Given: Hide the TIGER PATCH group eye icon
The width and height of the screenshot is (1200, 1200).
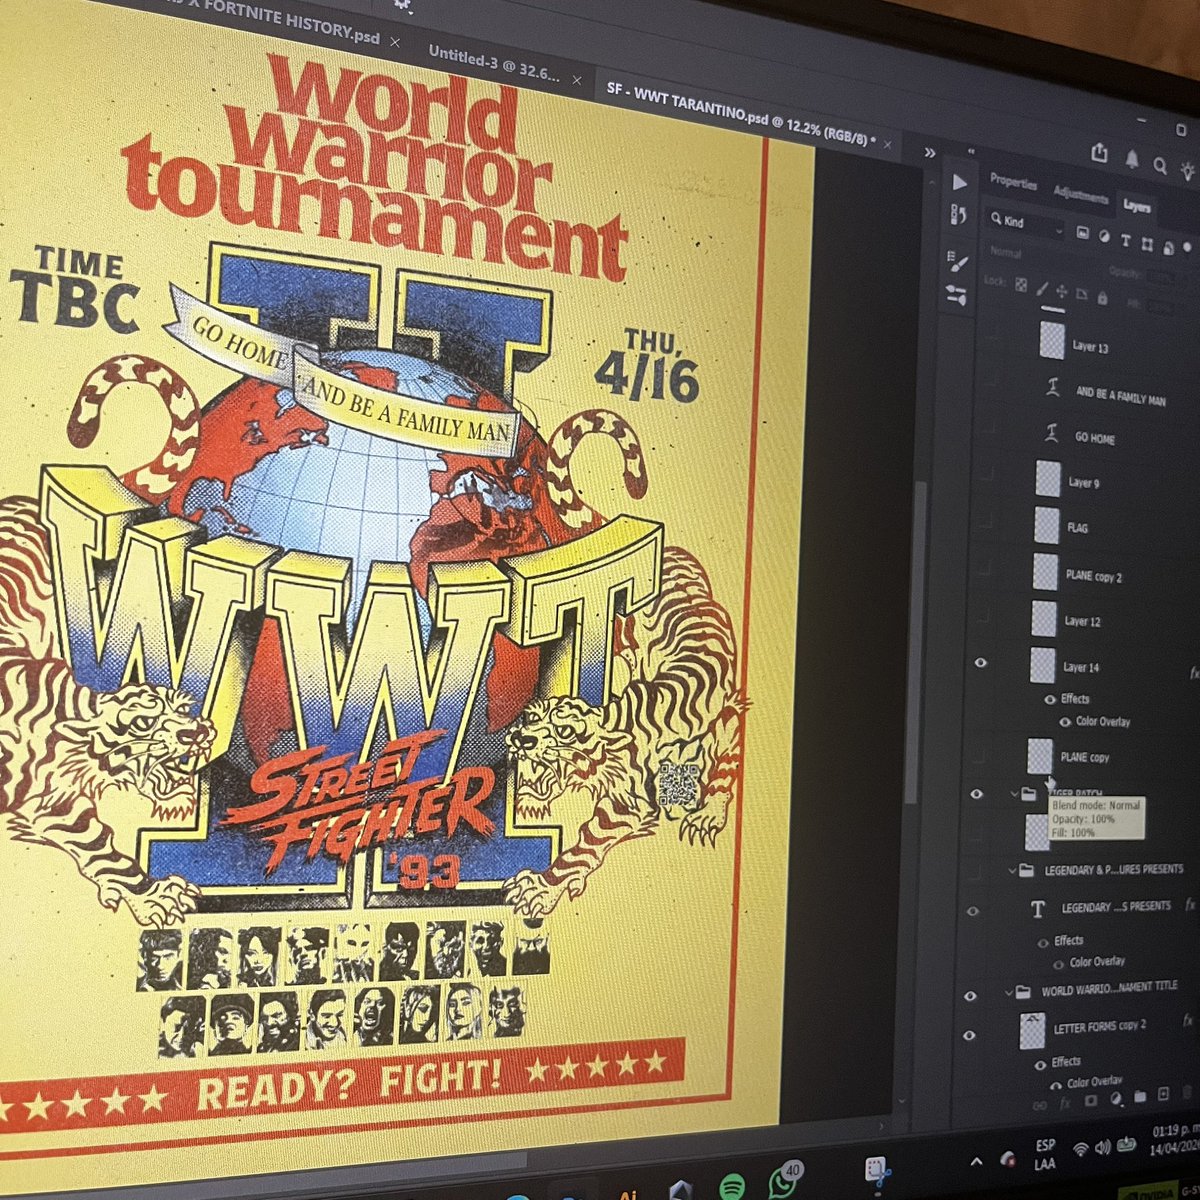Looking at the screenshot, I should 976,794.
